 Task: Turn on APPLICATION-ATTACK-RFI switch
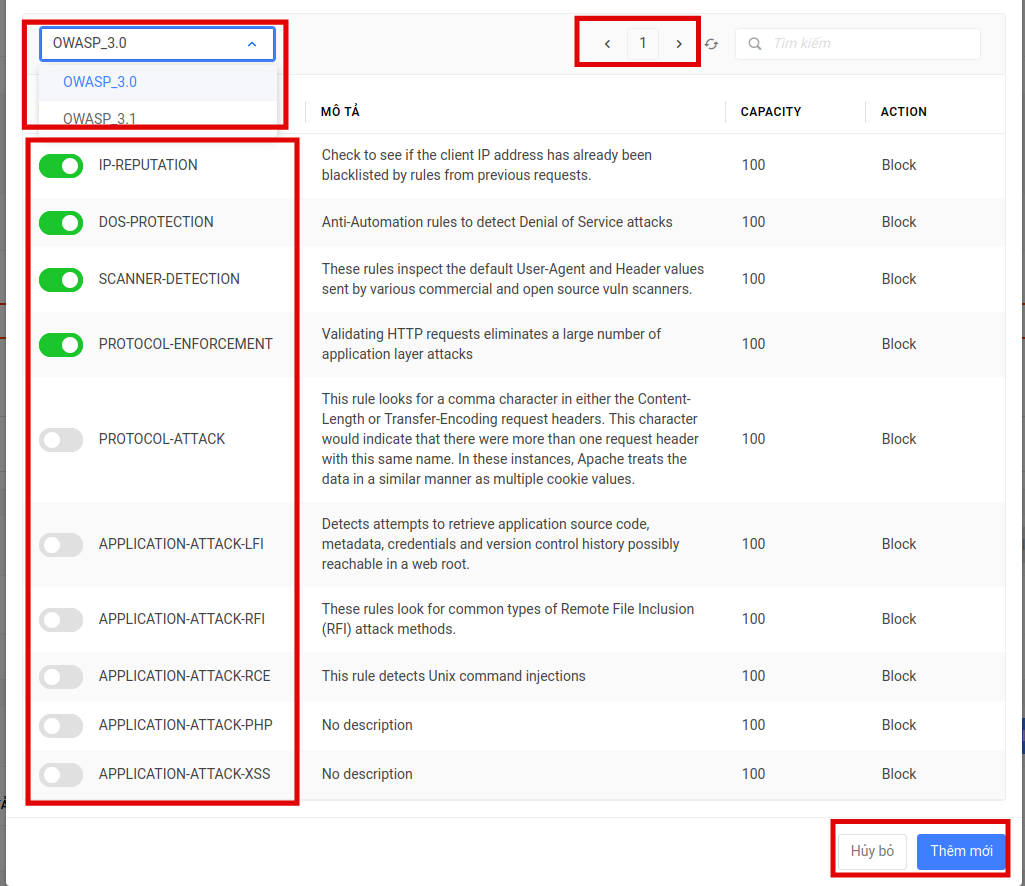[61, 619]
